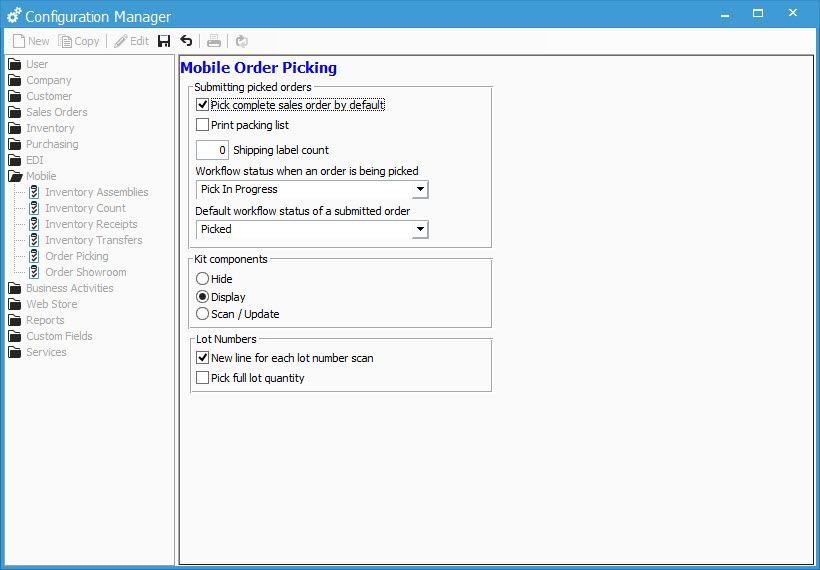Select the Inventory Transfers tree label
This screenshot has height=570, width=820.
click(94, 240)
